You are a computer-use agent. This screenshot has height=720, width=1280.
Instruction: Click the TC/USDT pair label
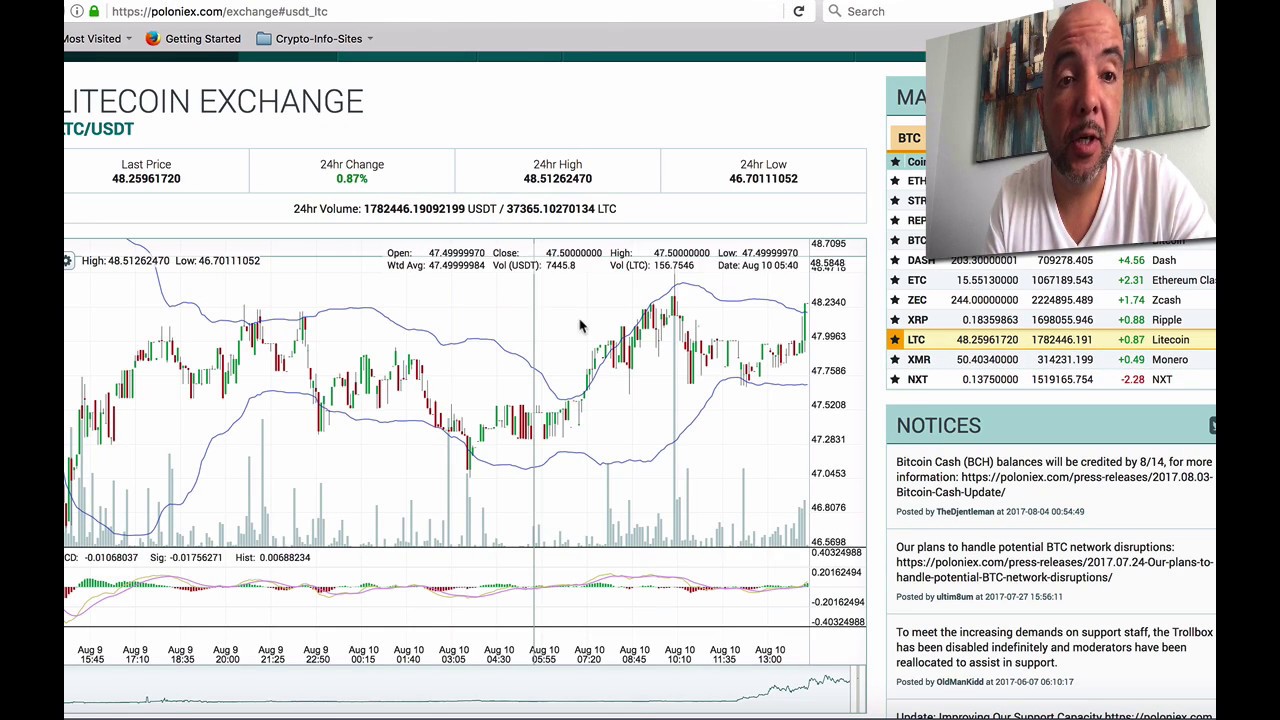pos(99,129)
